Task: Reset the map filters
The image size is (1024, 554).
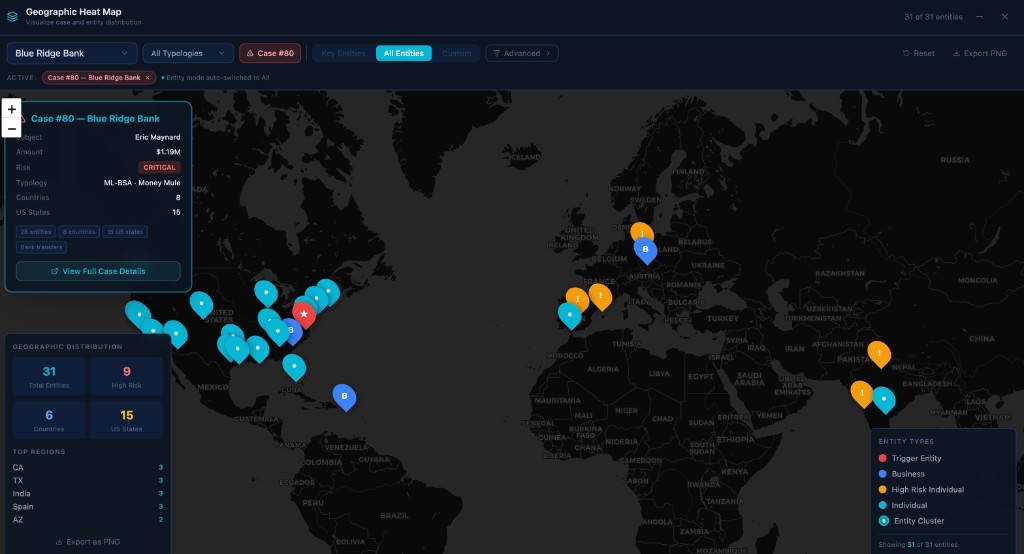Action: pos(918,53)
